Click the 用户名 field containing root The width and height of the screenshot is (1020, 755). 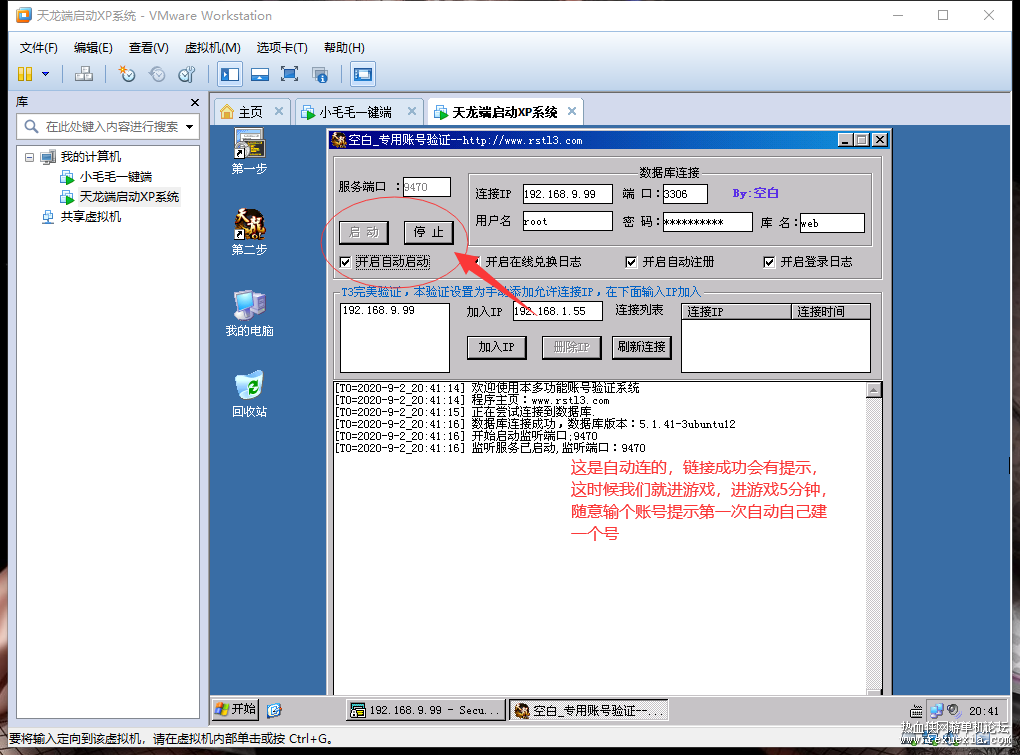(567, 222)
